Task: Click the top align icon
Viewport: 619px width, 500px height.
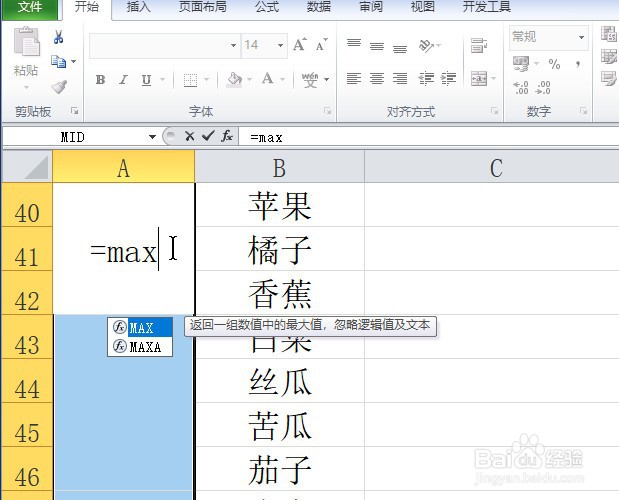Action: (x=354, y=43)
